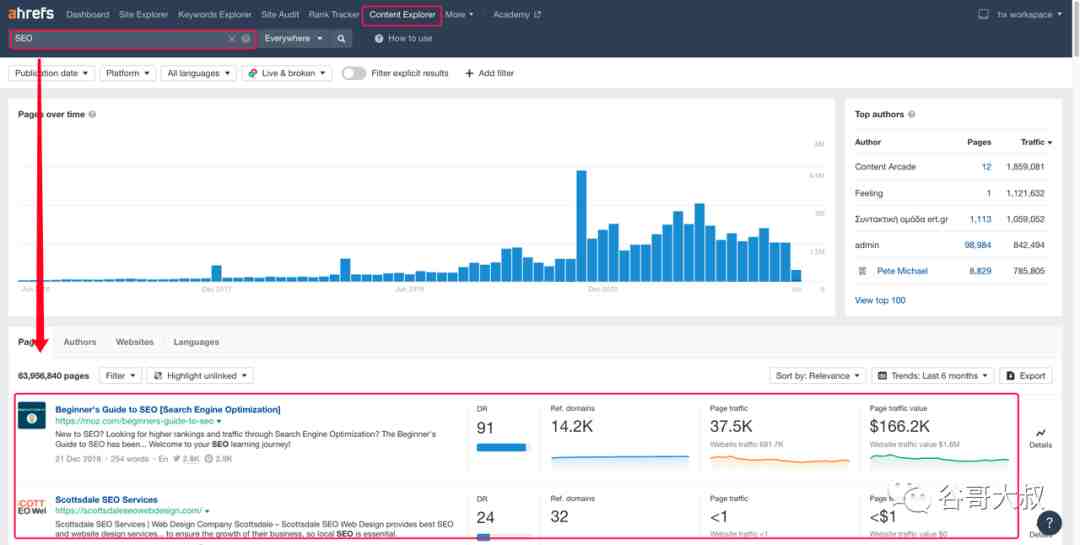The image size is (1080, 545).
Task: Toggle Filter explicit results switch
Action: point(353,73)
